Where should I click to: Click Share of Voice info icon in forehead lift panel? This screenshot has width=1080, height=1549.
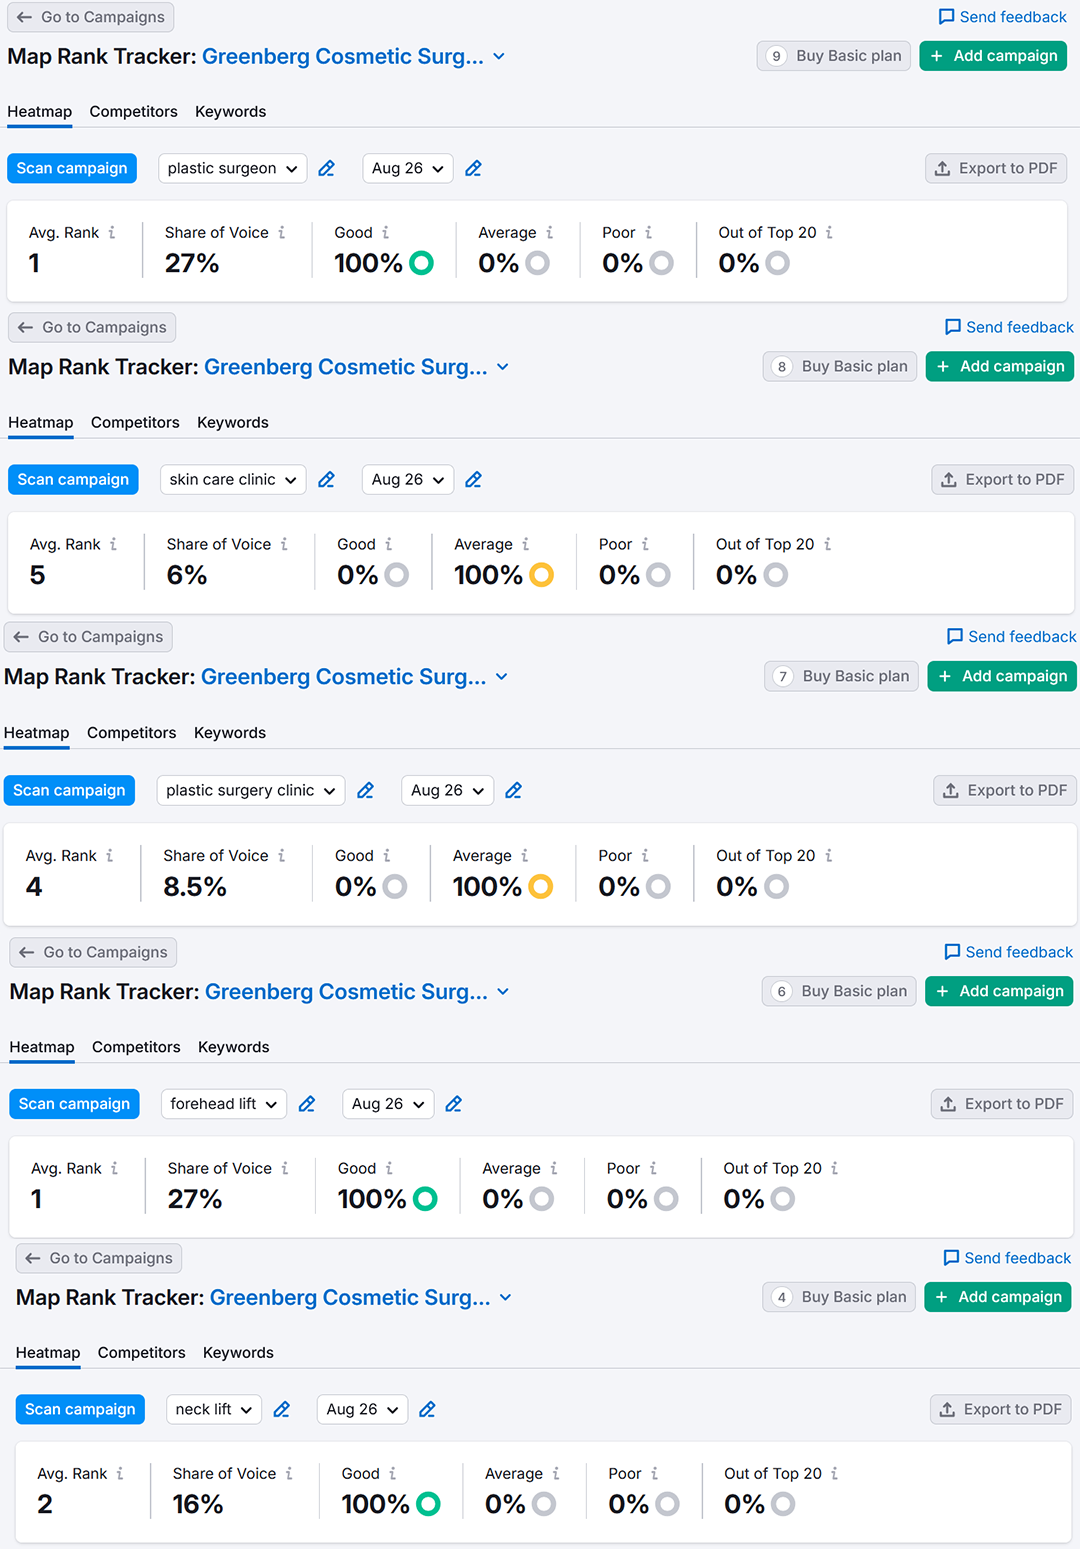285,1169
